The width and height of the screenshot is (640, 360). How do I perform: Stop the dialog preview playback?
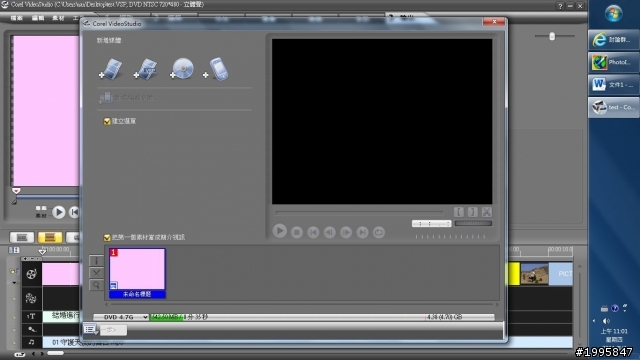point(297,232)
